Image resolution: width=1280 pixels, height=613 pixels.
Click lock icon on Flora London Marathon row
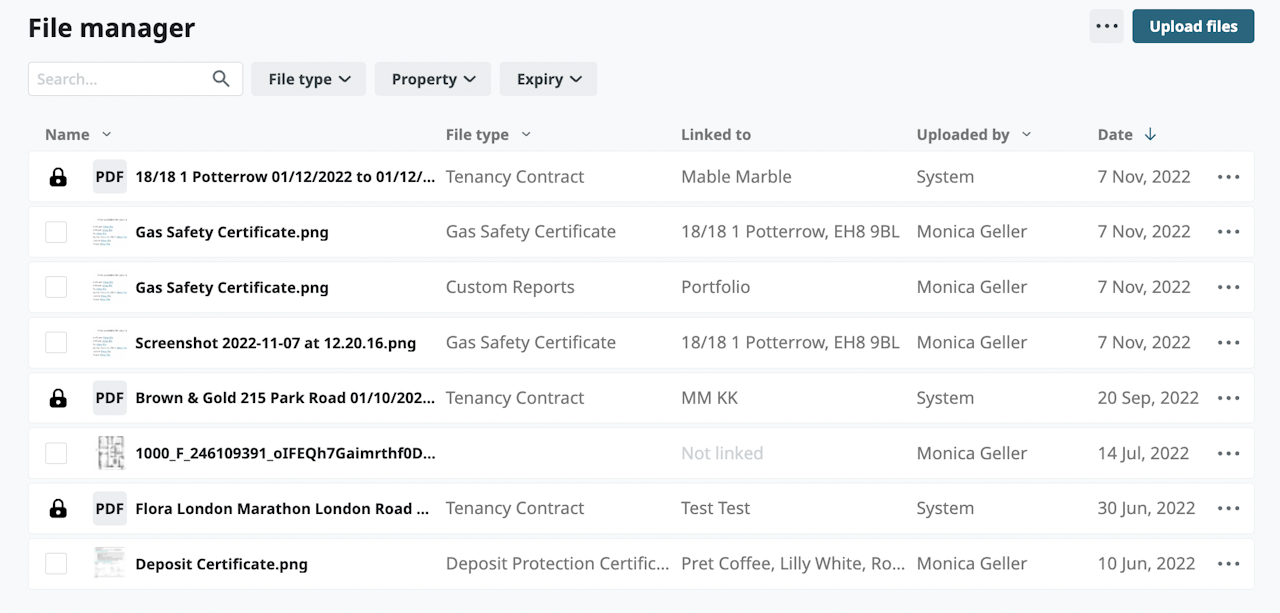(58, 509)
